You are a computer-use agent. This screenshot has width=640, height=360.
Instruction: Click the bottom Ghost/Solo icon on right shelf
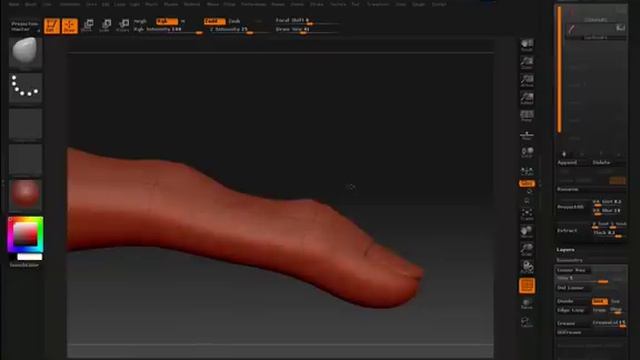coord(527,322)
